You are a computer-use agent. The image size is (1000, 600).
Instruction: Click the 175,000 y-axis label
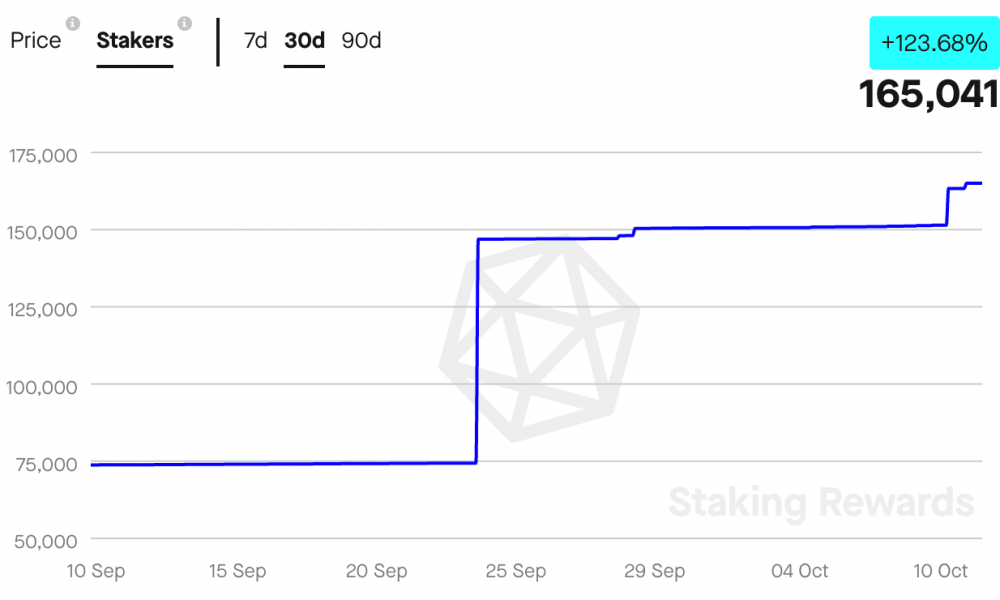pos(43,156)
